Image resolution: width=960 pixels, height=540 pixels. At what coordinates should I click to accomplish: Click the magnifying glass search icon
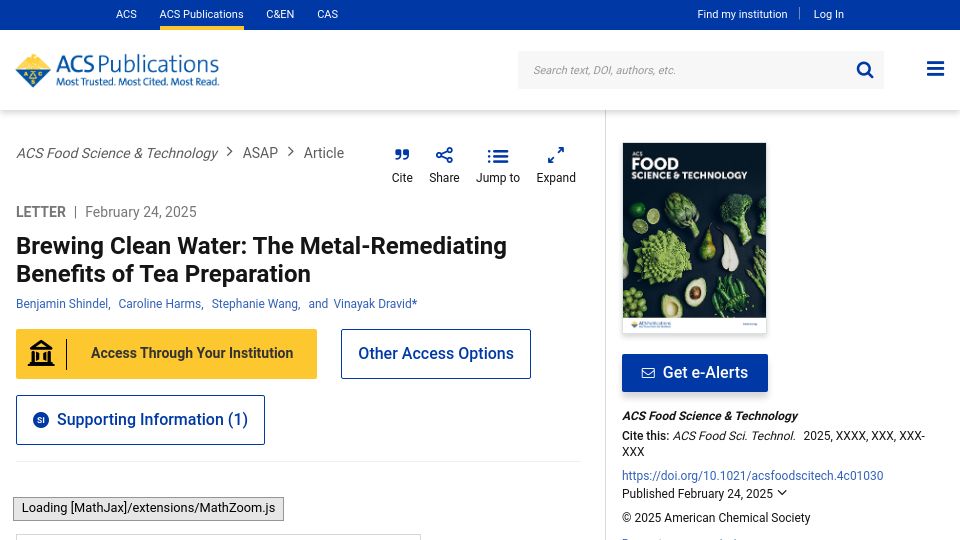[x=864, y=70]
